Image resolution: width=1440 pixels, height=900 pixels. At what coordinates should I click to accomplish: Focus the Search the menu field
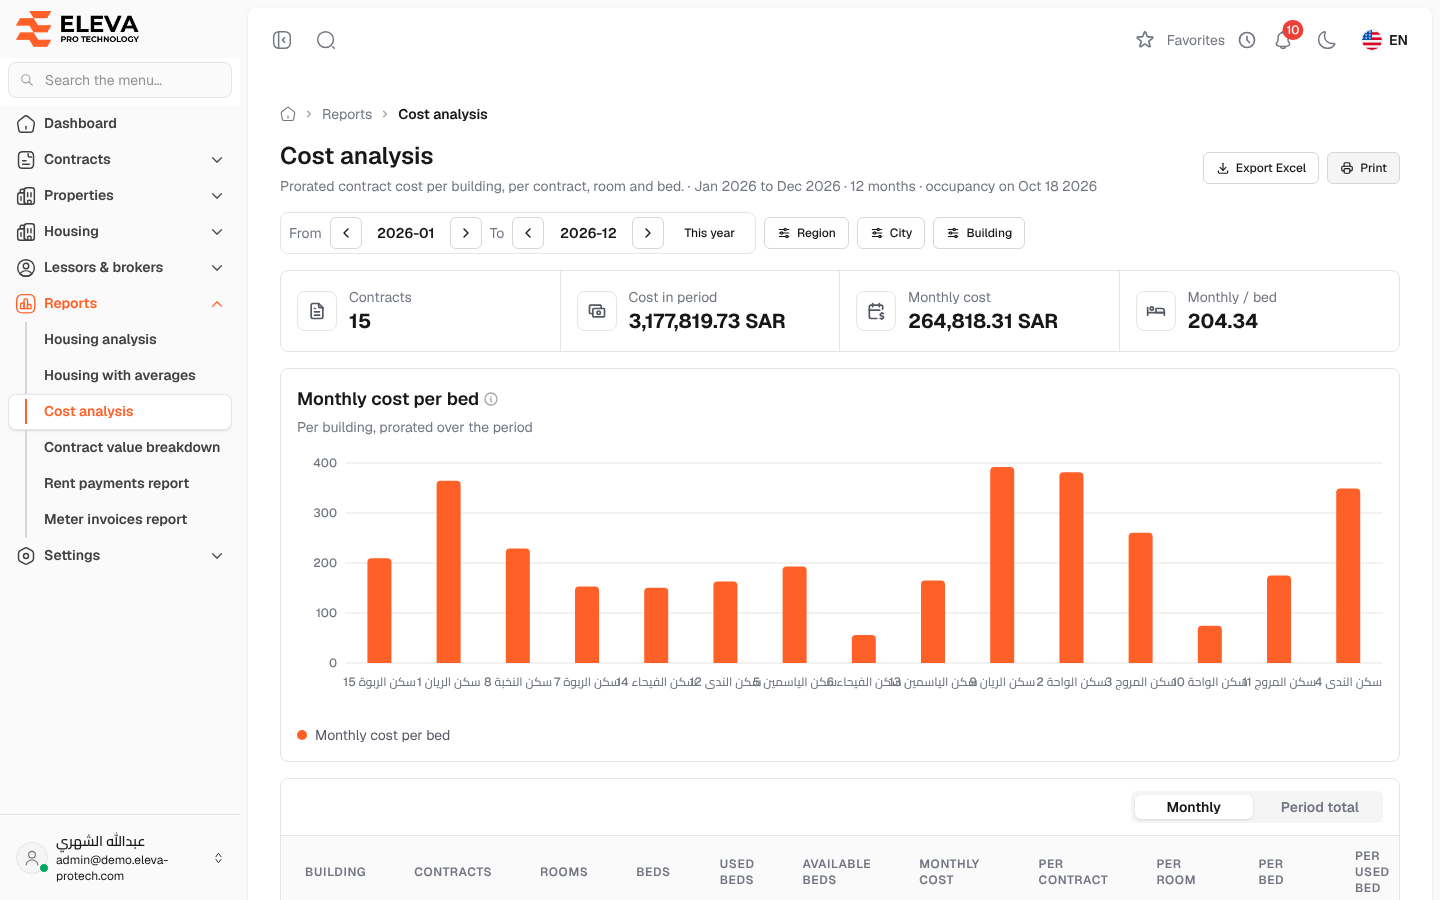click(x=120, y=80)
